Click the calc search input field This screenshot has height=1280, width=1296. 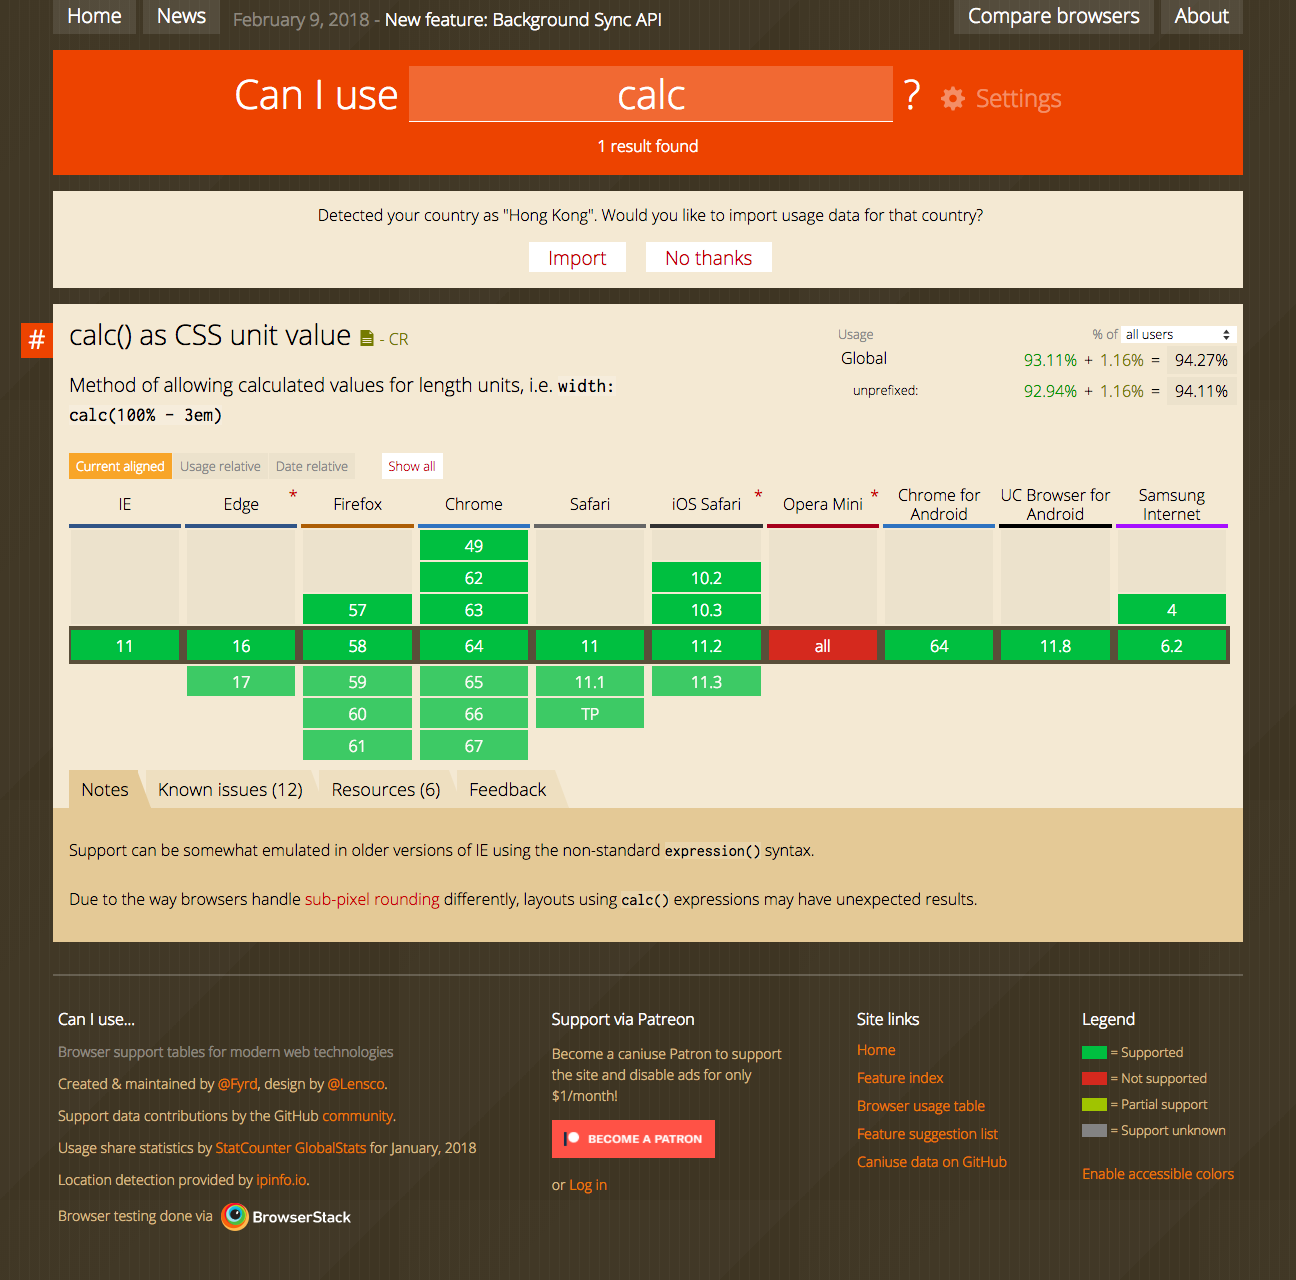point(651,94)
